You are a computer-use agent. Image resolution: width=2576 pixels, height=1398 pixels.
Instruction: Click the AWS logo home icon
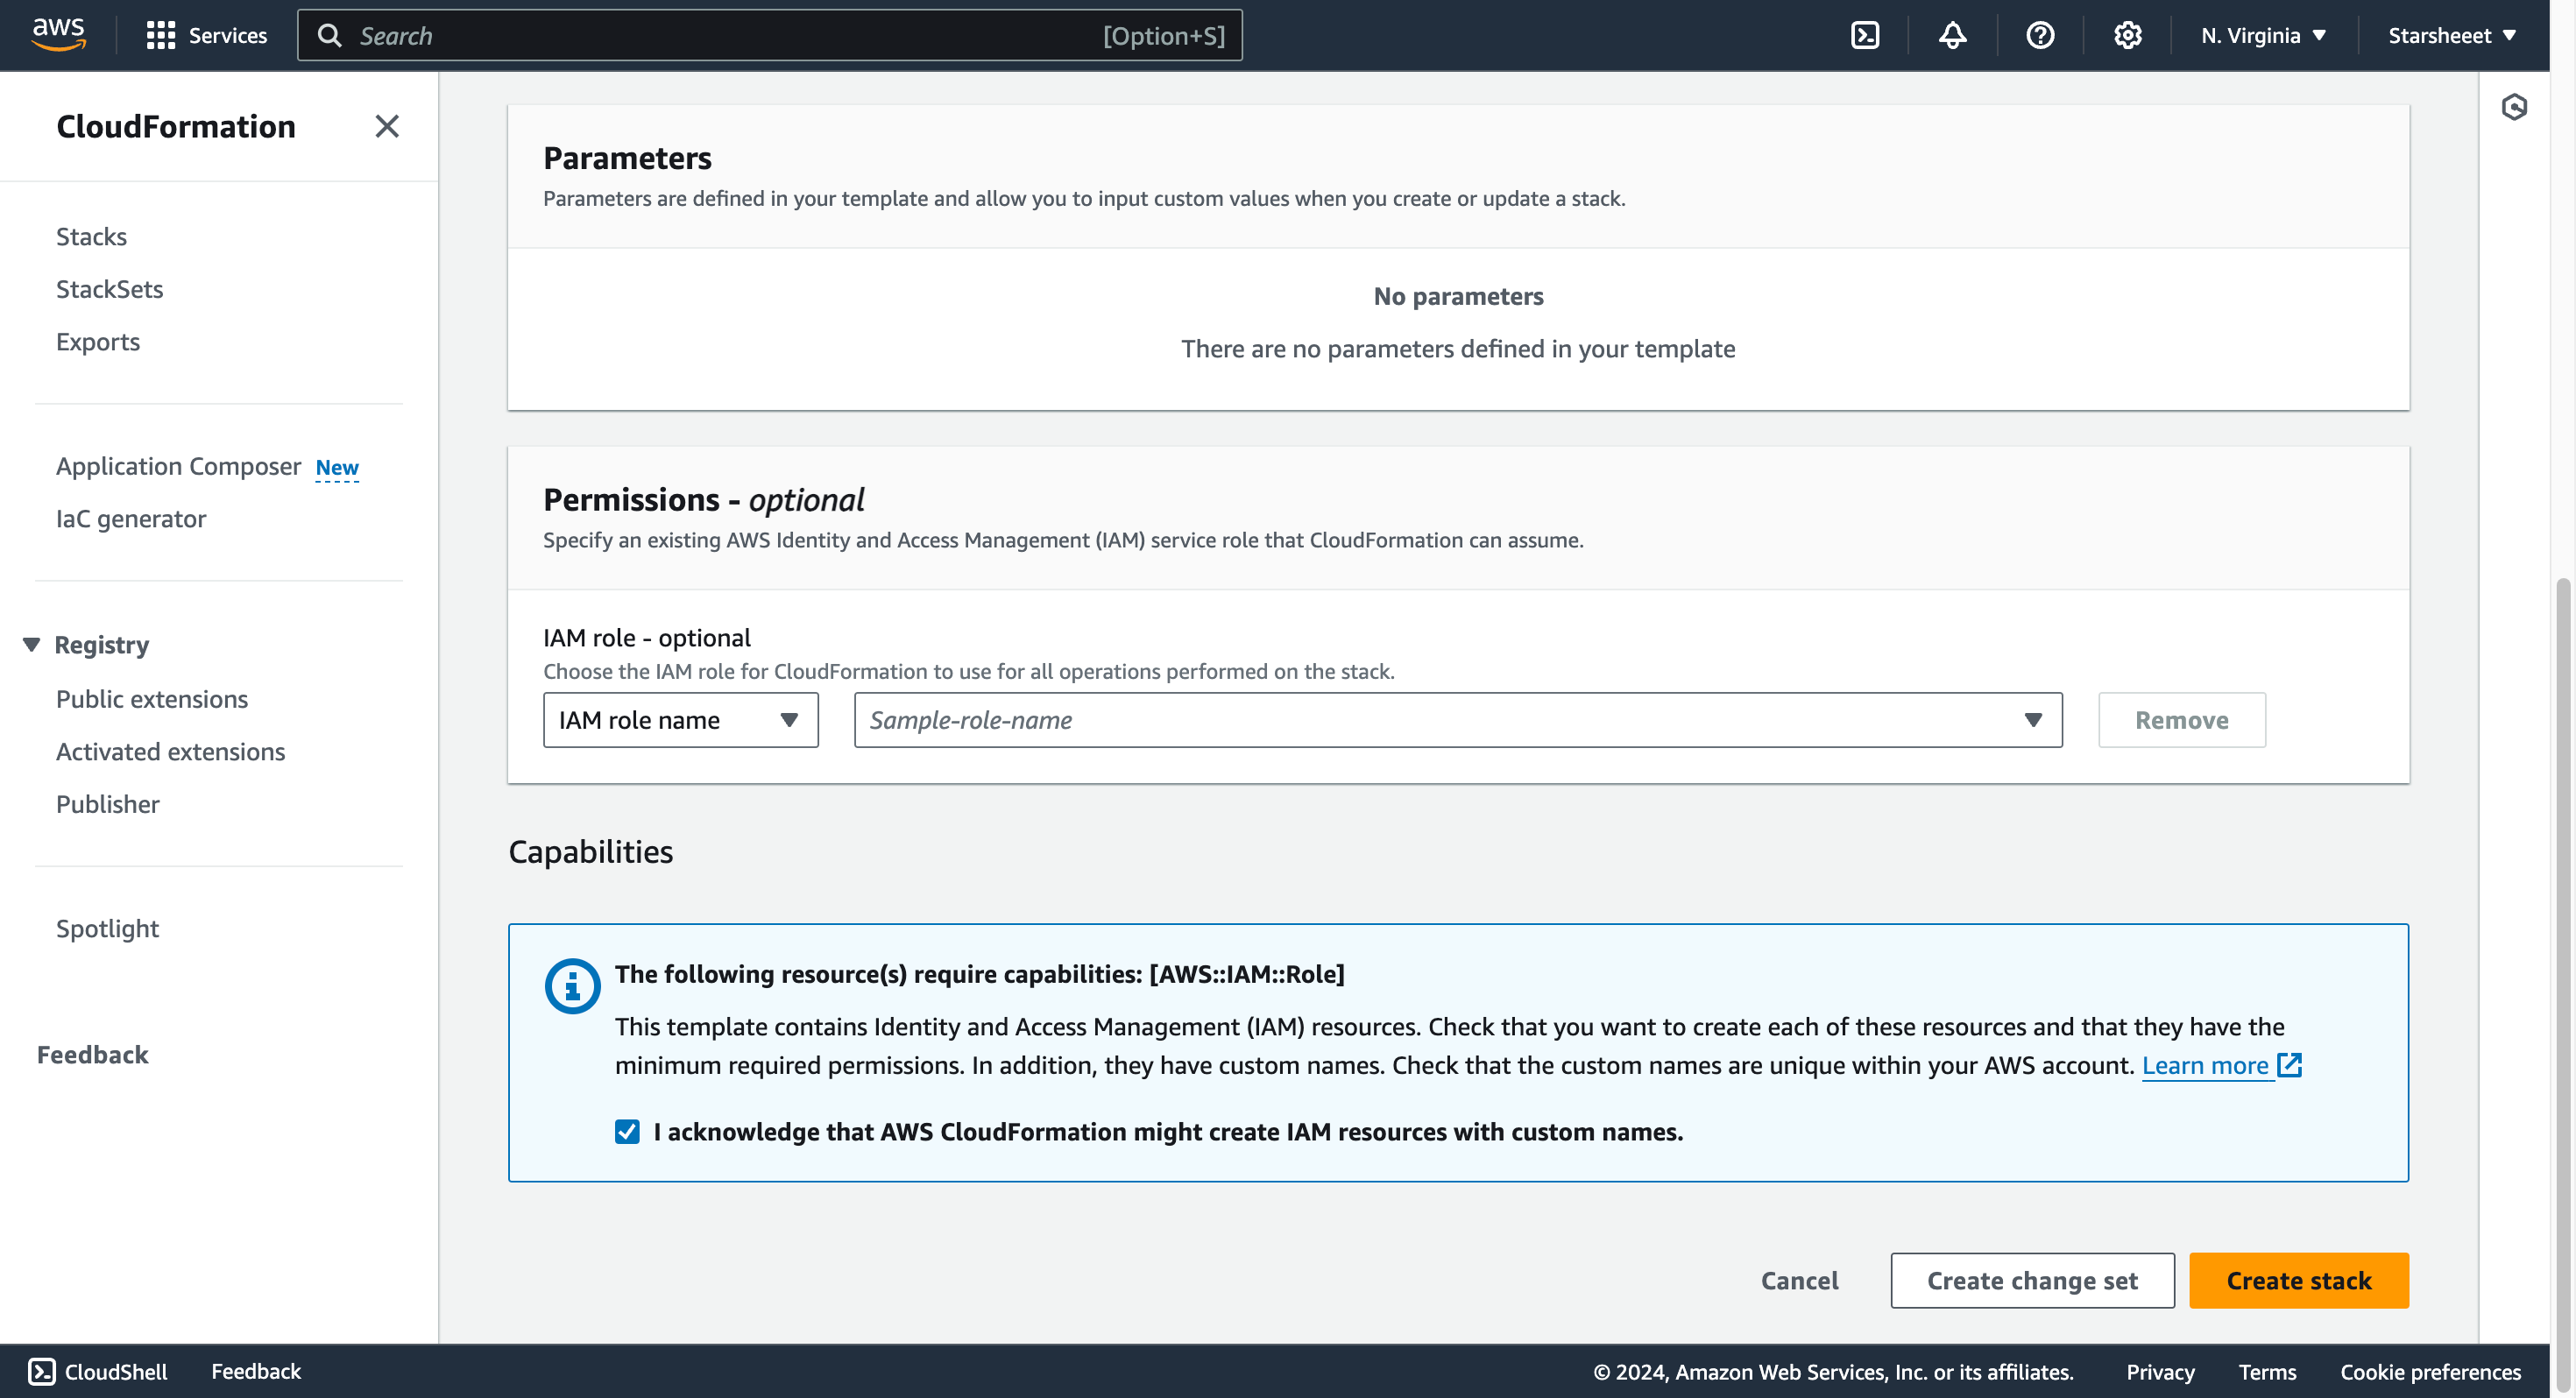click(x=58, y=34)
